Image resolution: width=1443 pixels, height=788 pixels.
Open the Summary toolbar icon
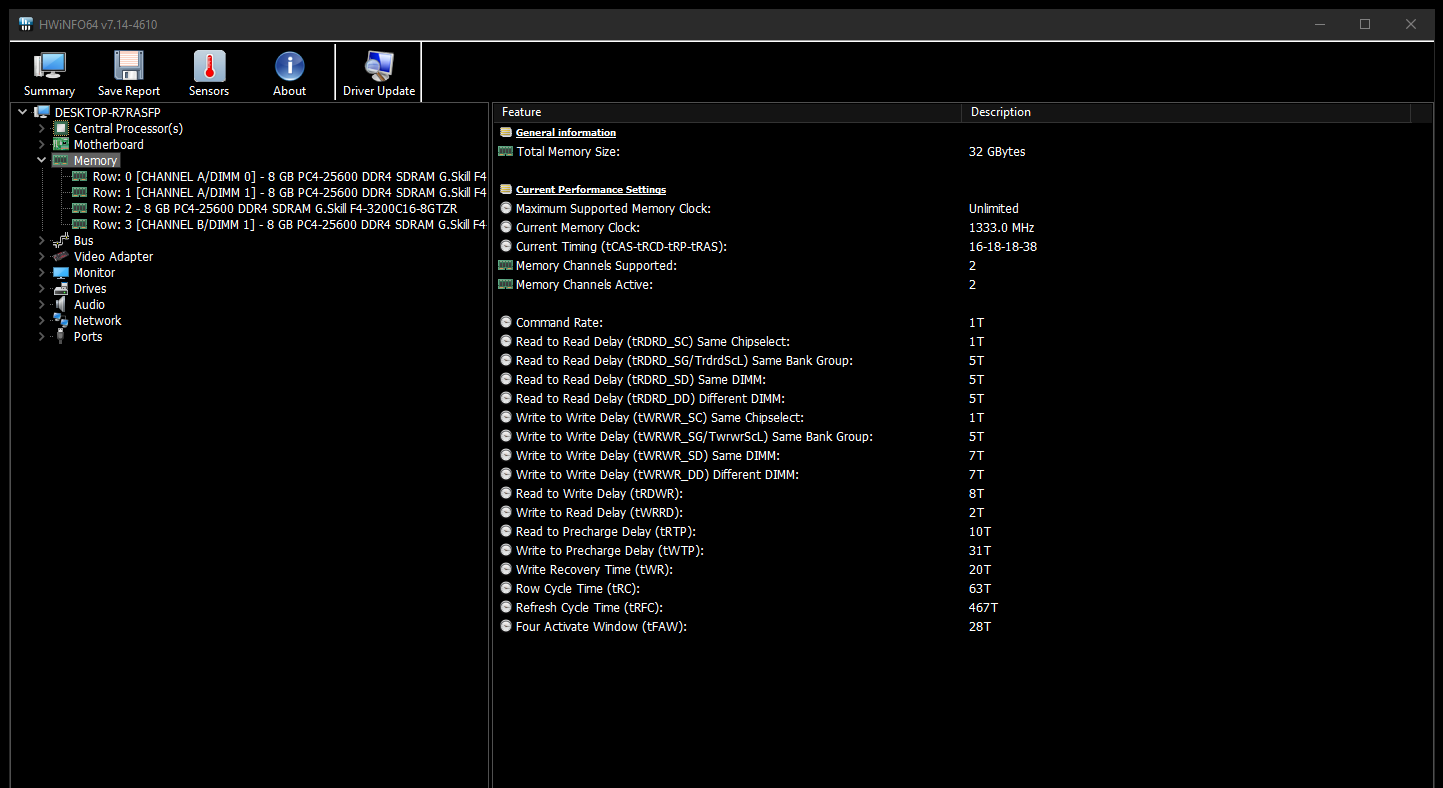49,65
